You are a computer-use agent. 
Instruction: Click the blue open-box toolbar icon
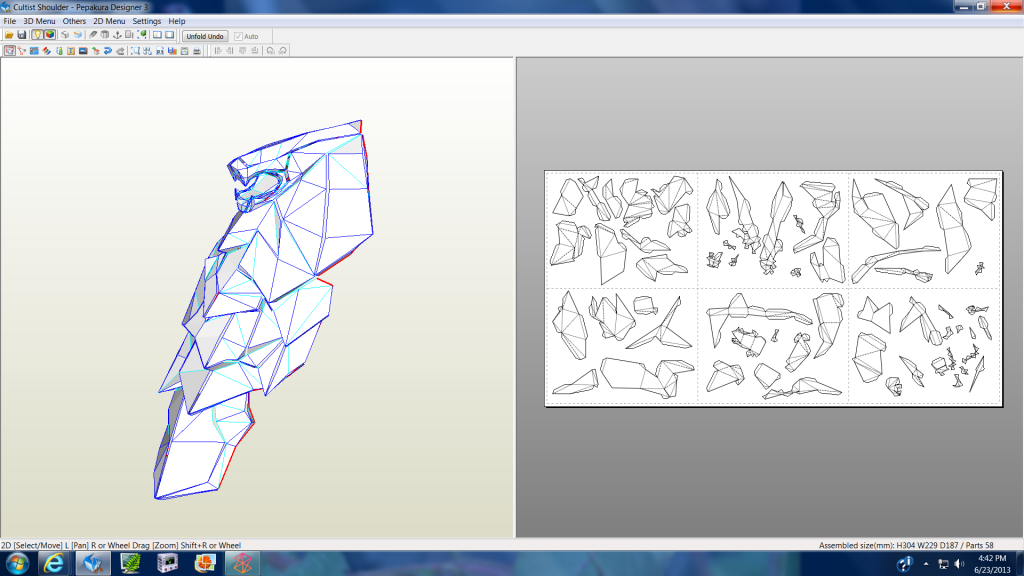pyautogui.click(x=78, y=35)
